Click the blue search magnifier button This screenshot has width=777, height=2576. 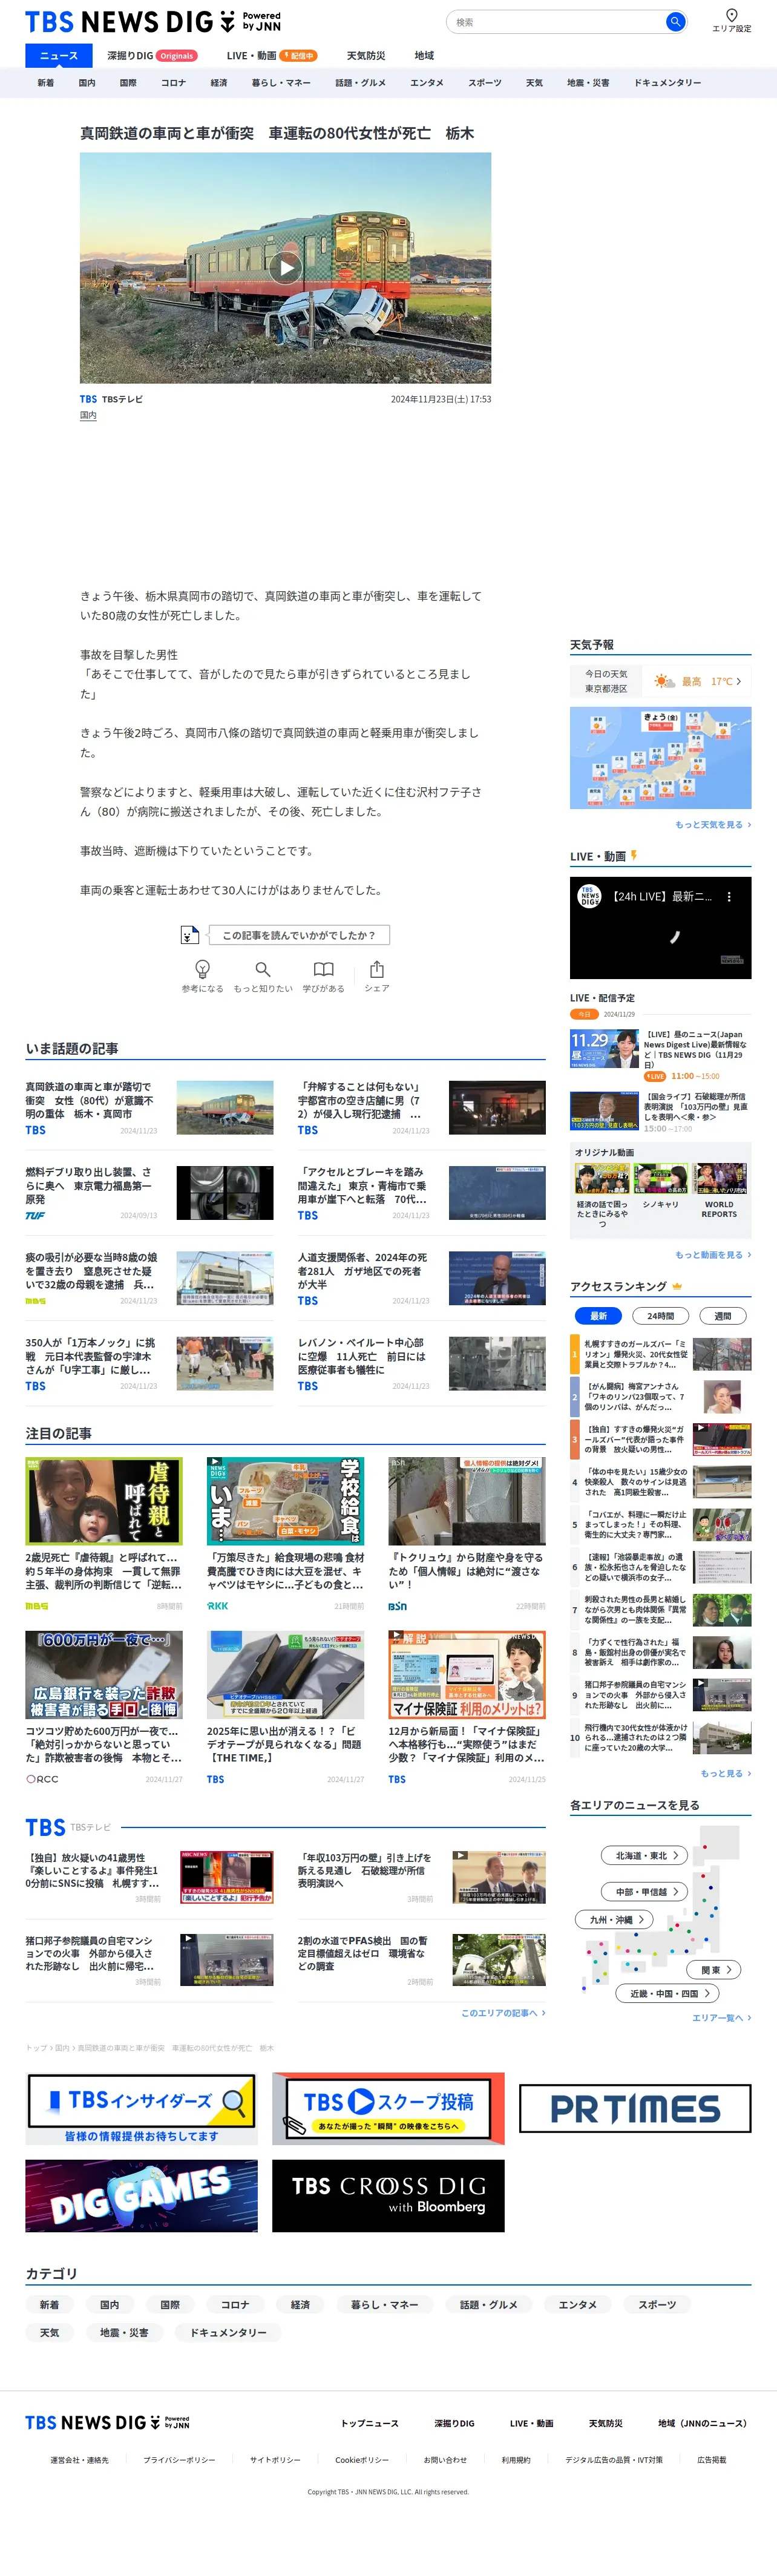(675, 21)
